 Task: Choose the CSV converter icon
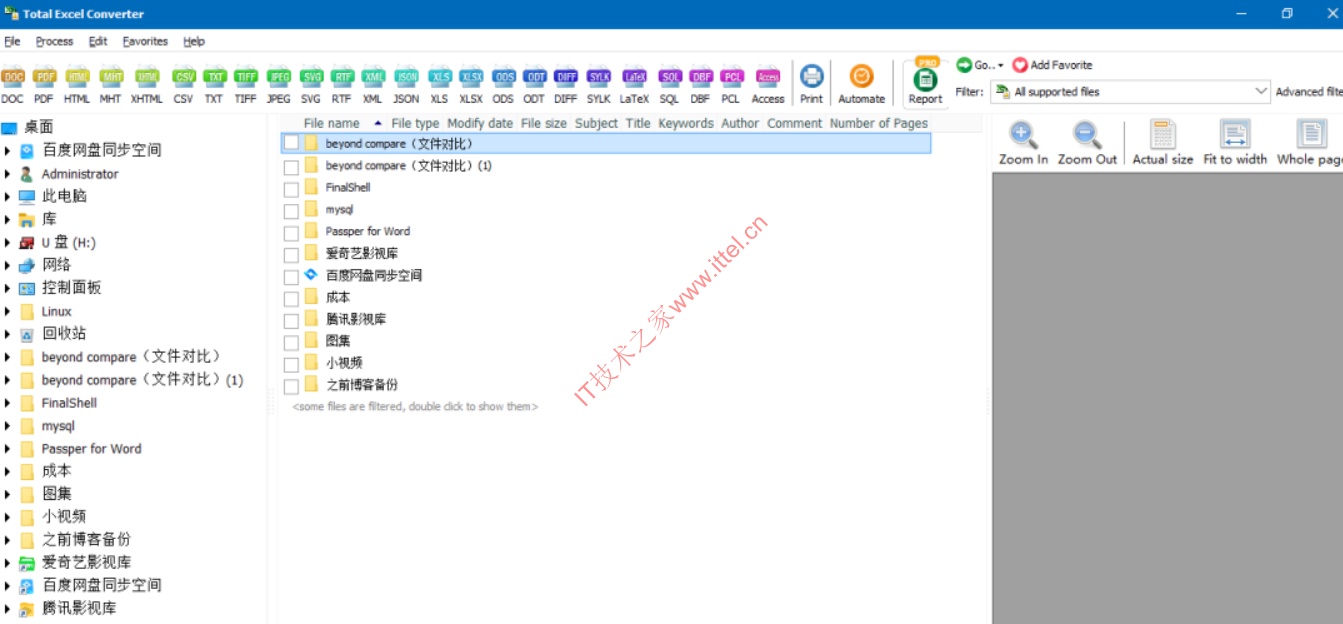183,77
